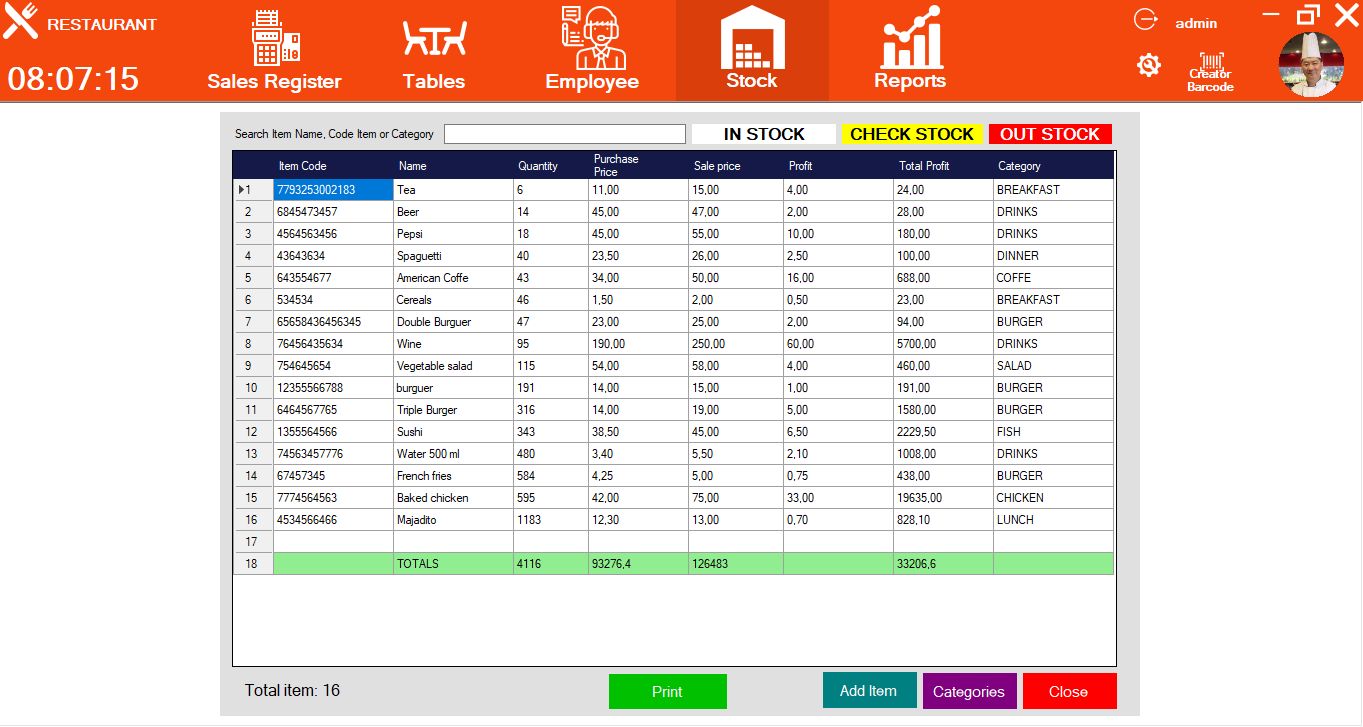Filter by CHECK STOCK yellow button

coord(912,134)
